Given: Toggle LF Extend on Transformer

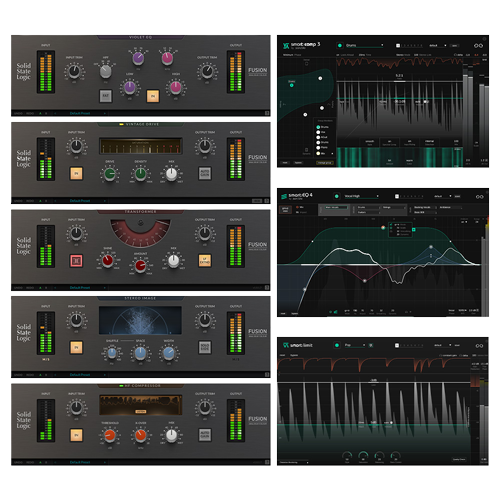Looking at the screenshot, I should (x=205, y=261).
